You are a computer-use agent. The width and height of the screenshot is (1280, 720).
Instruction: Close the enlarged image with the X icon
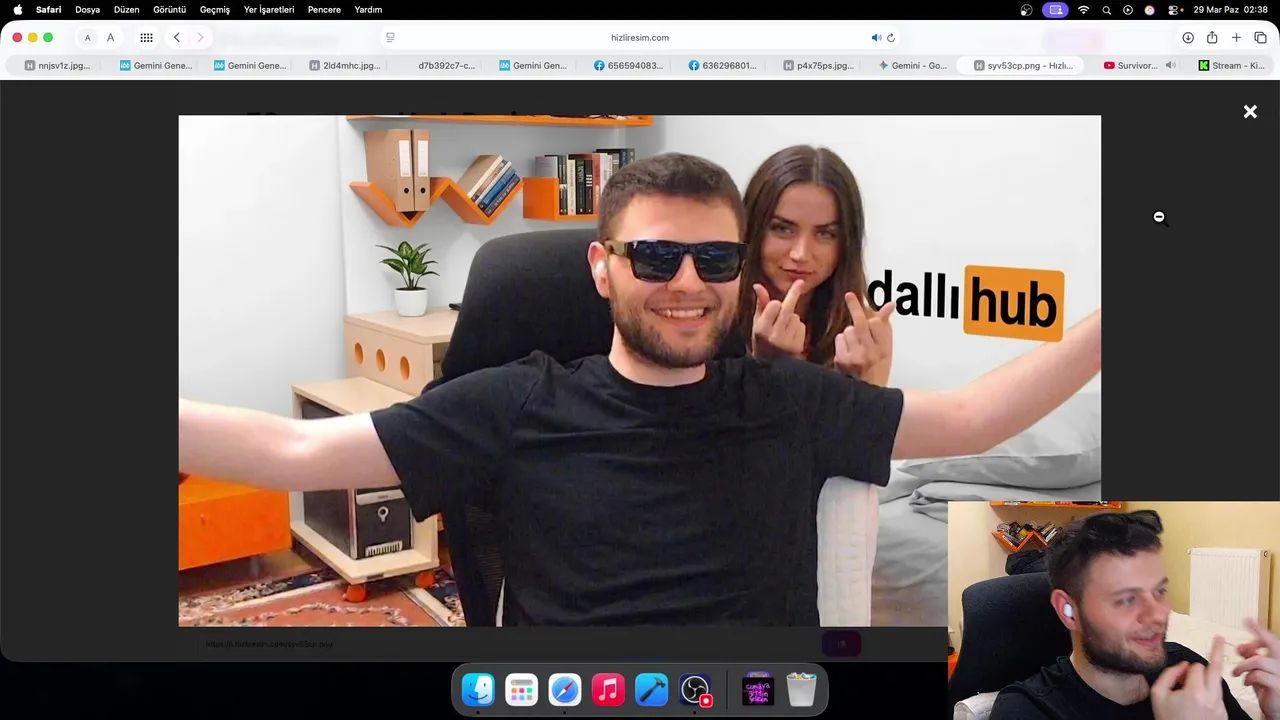(1250, 112)
